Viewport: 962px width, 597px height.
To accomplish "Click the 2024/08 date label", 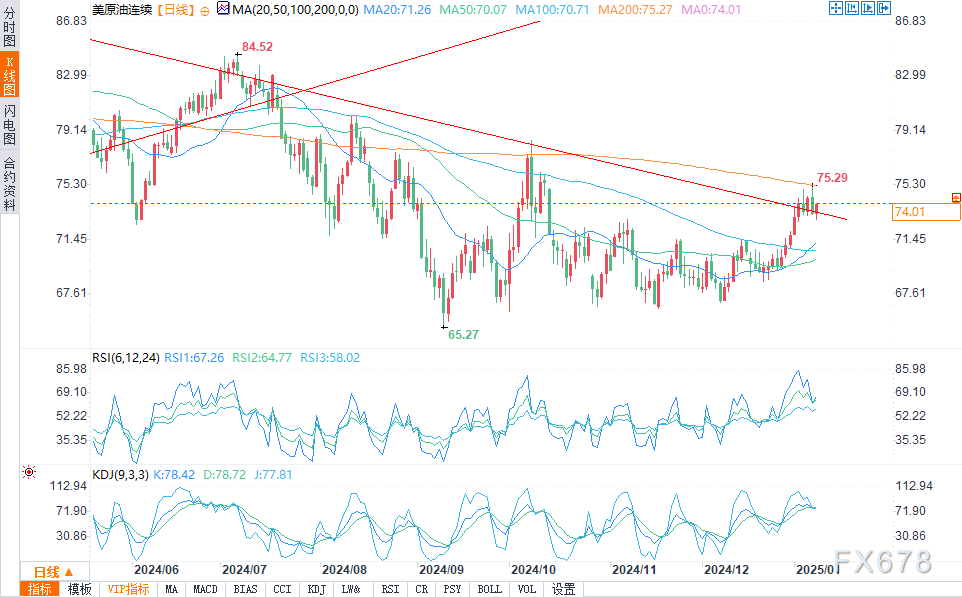I will [x=344, y=569].
